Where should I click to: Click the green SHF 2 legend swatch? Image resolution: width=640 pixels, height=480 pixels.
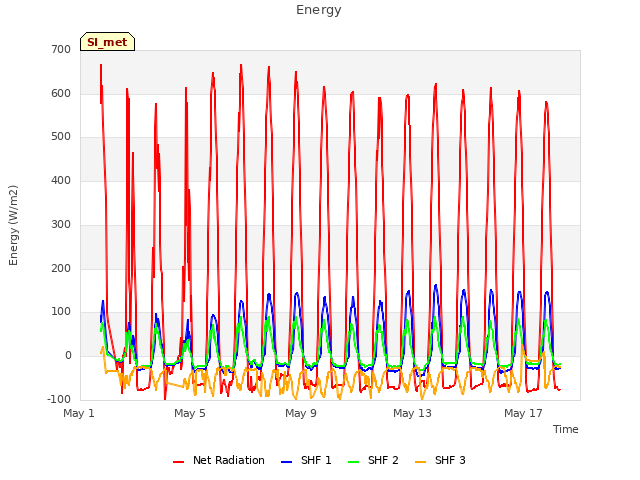(x=353, y=462)
